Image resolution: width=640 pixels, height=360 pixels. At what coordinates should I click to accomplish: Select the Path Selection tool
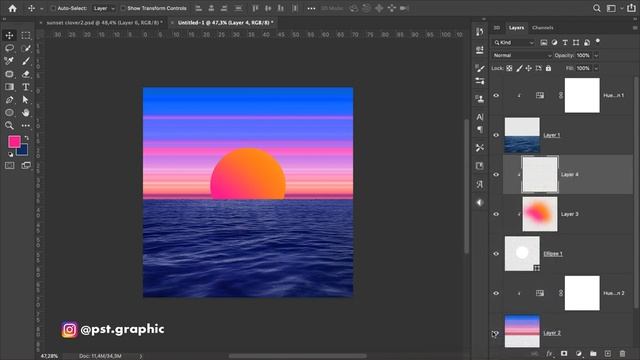pyautogui.click(x=26, y=100)
